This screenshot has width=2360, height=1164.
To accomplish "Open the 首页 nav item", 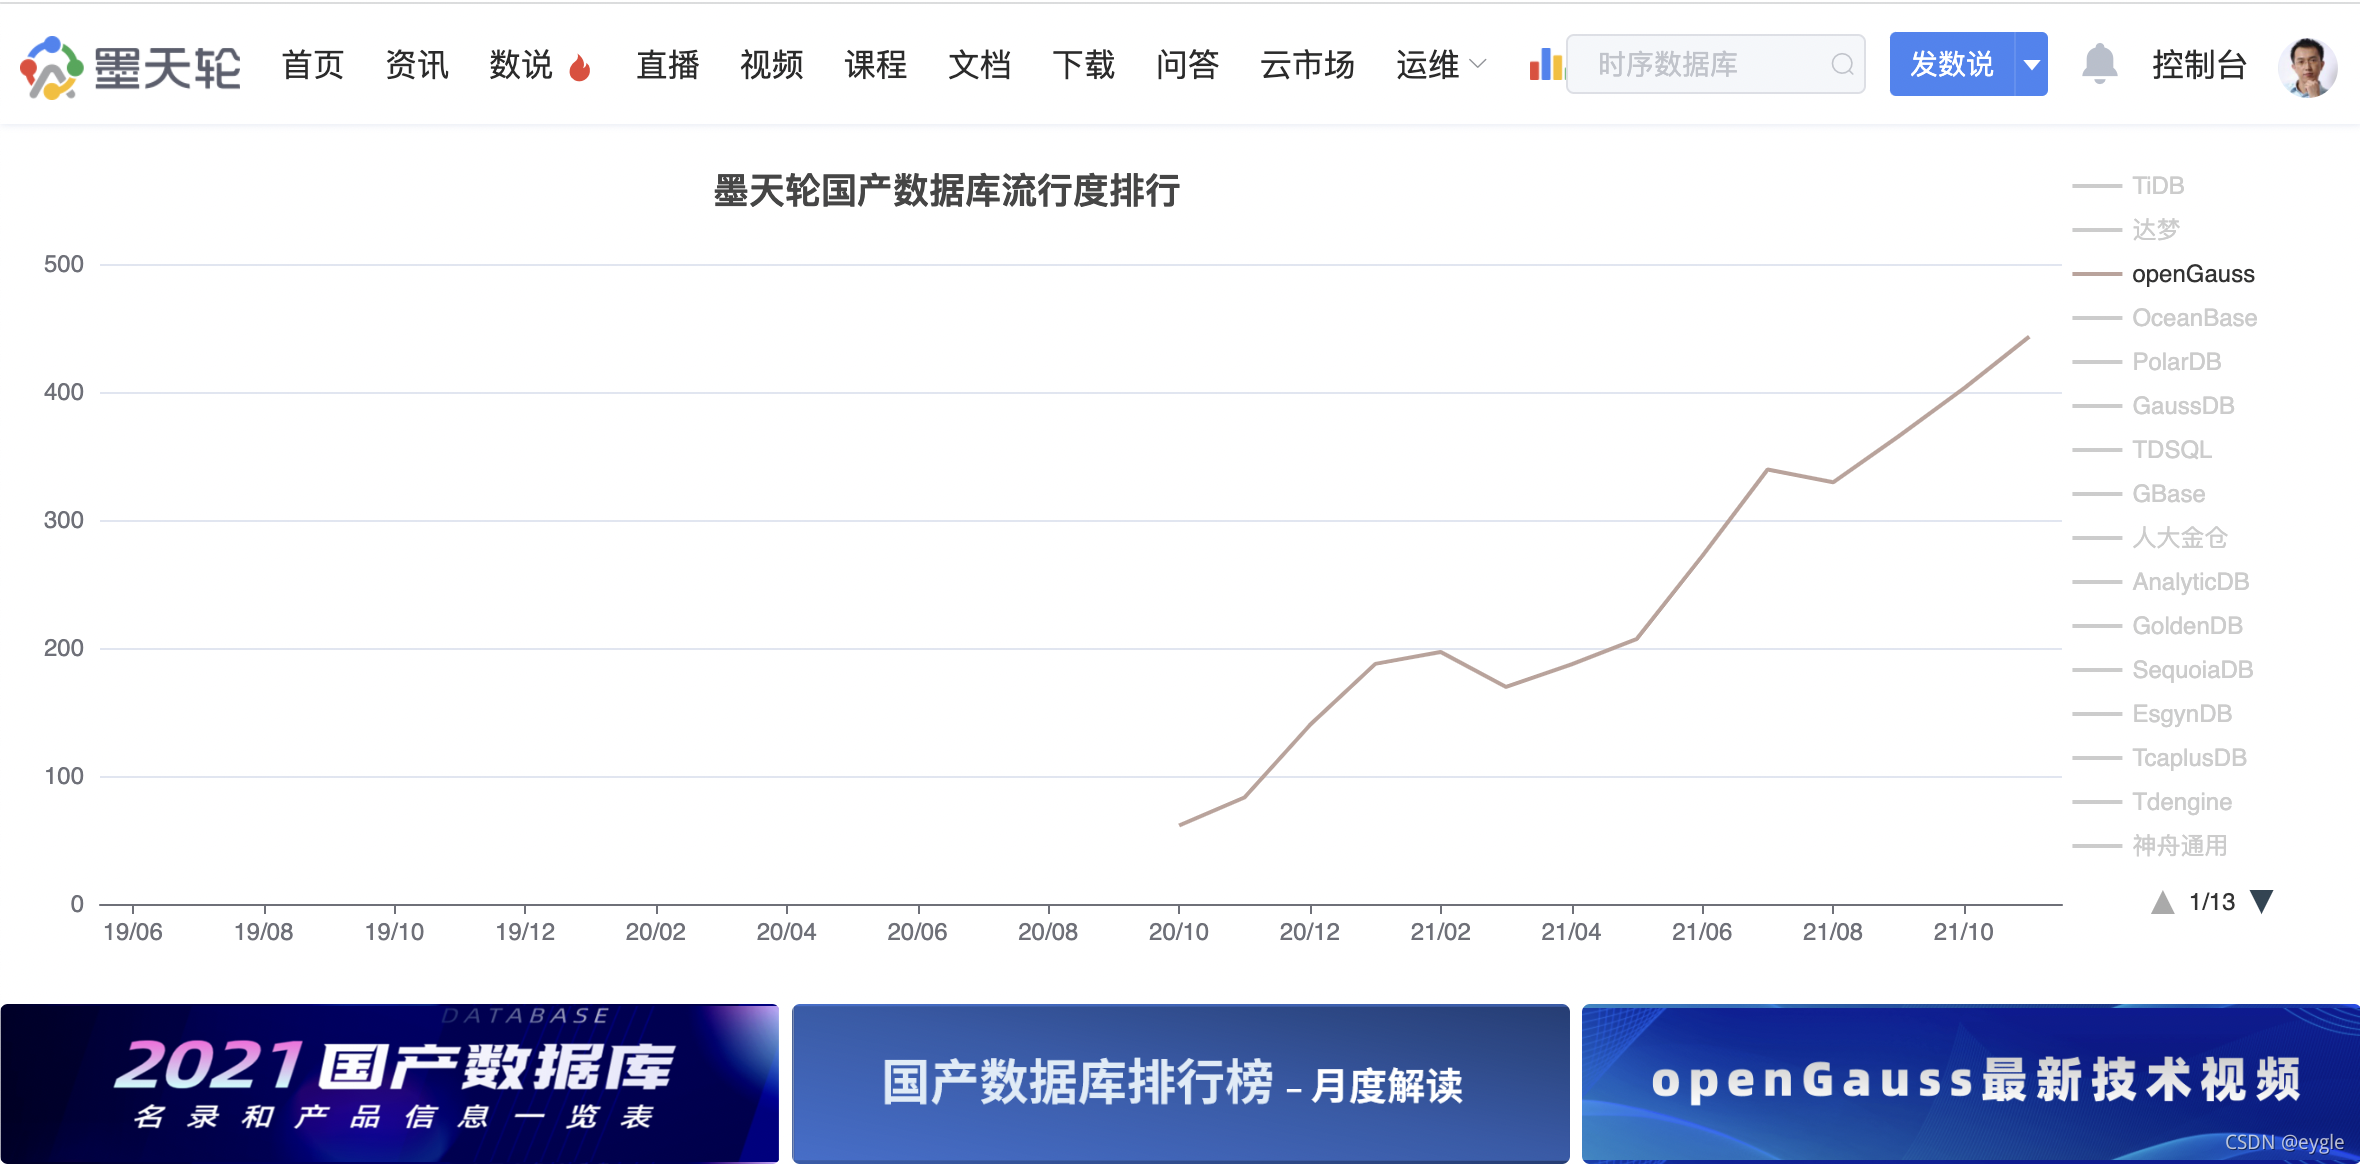I will coord(313,65).
